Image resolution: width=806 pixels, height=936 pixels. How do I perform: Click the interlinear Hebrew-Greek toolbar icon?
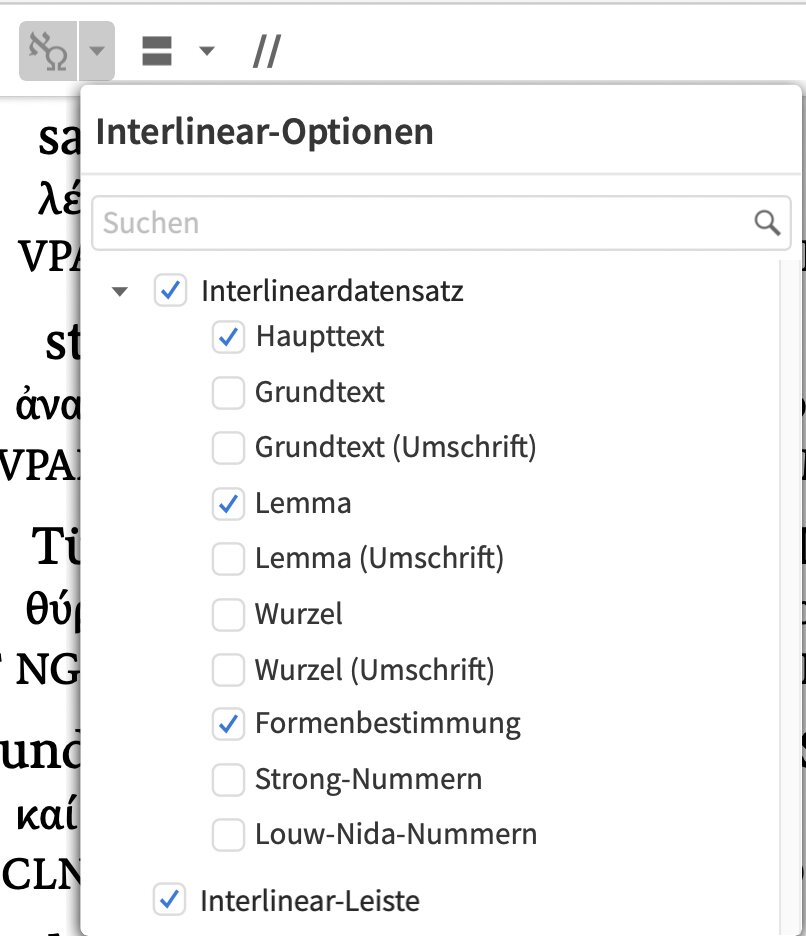pos(48,51)
